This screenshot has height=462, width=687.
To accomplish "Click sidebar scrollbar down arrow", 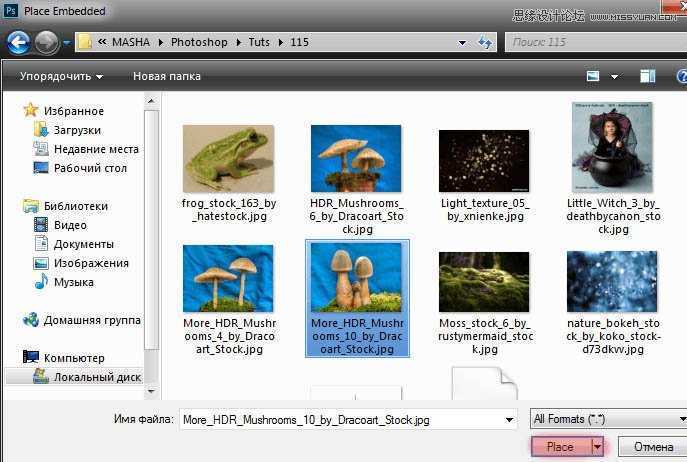I will pyautogui.click(x=151, y=391).
